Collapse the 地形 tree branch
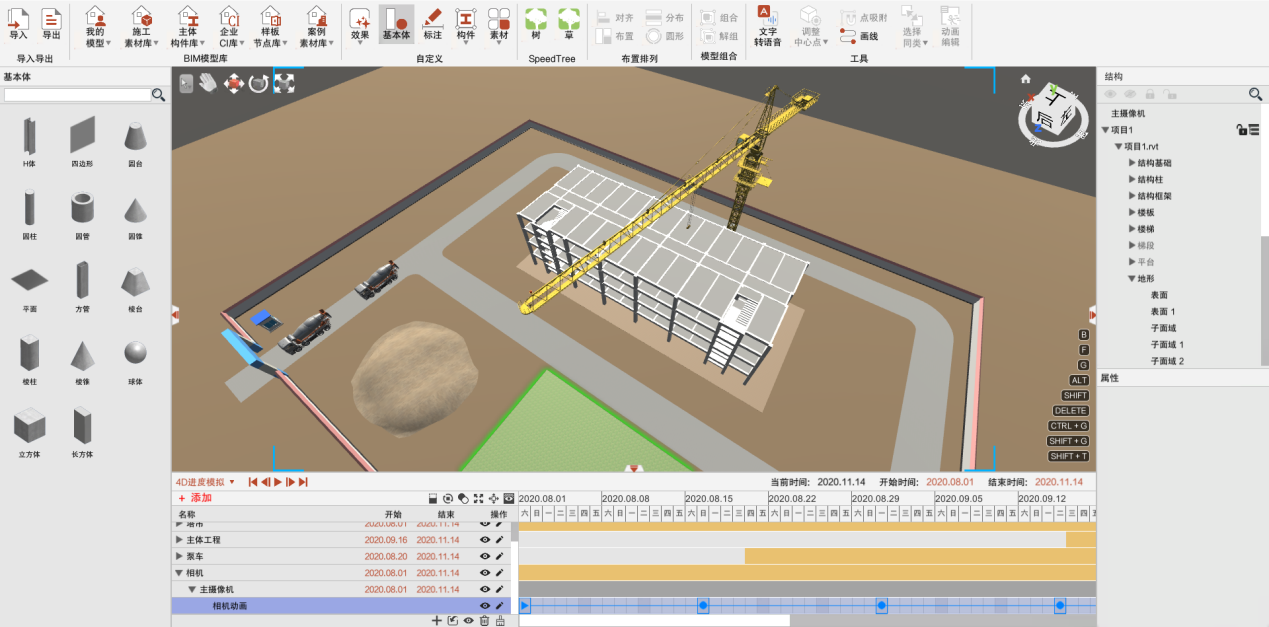Screen dimensions: 1269x627 [x=1131, y=277]
